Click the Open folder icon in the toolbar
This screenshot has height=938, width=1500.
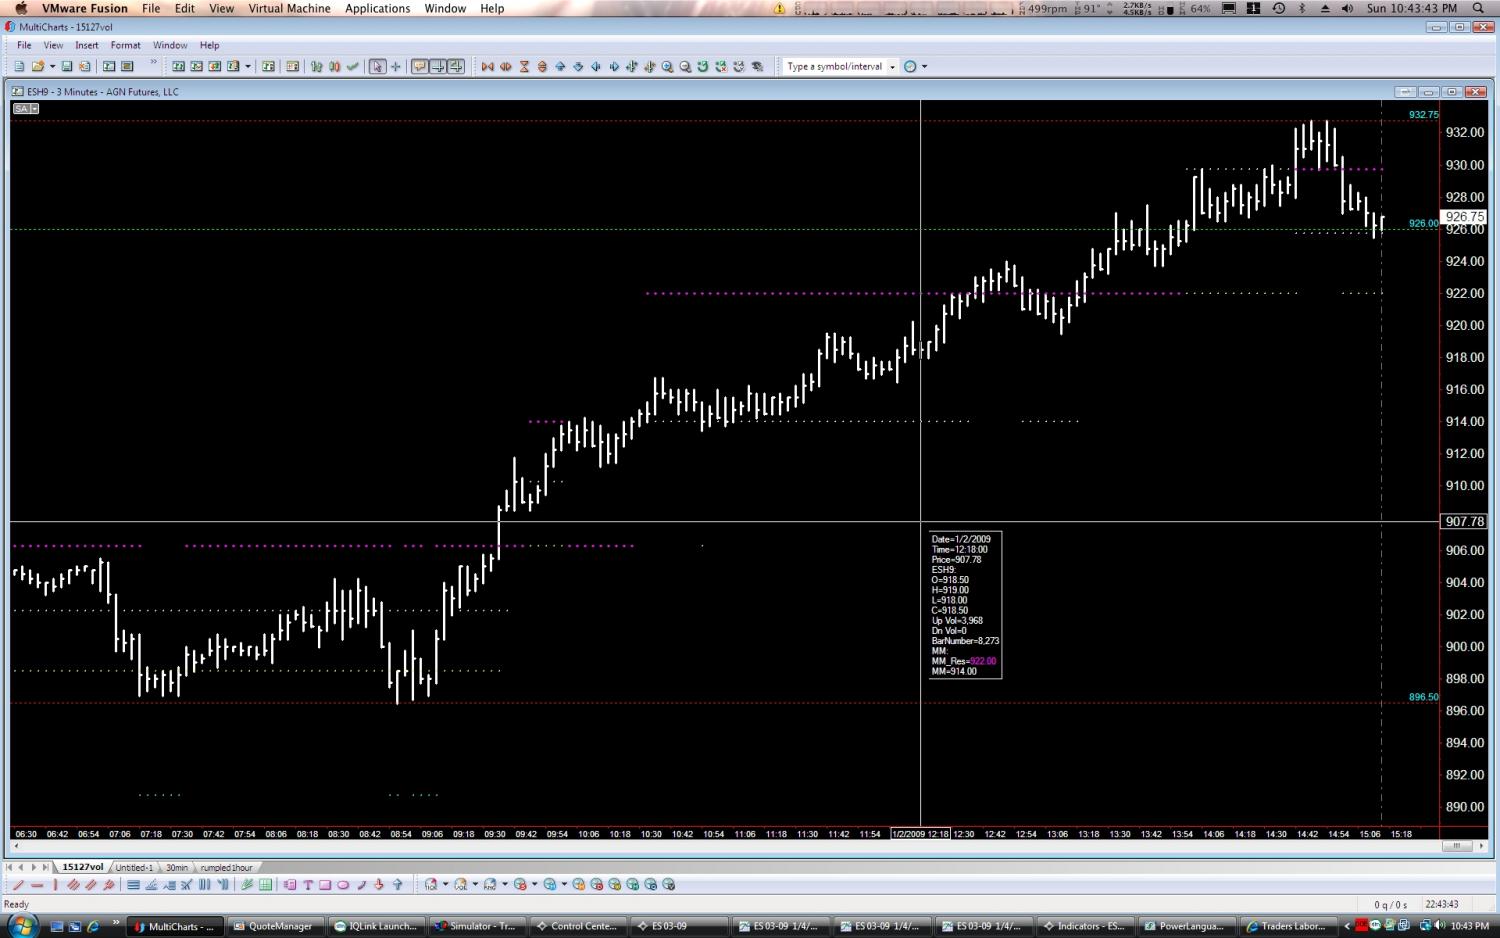[x=38, y=66]
